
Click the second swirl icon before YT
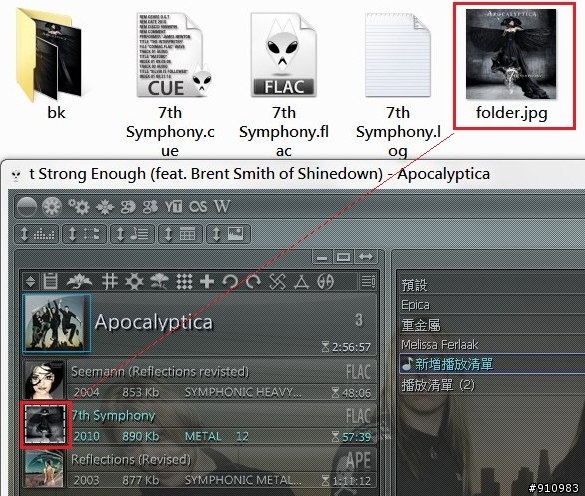[x=150, y=207]
